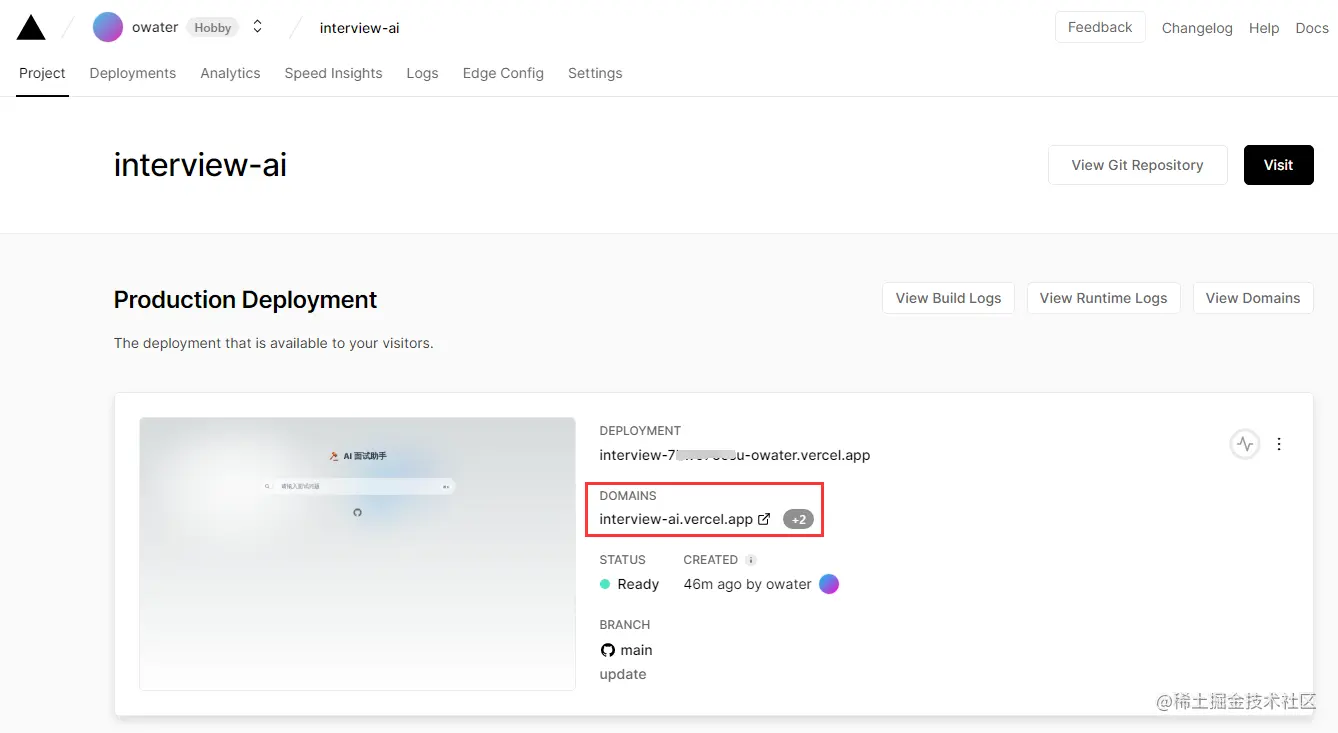Switch to the Speed Insights tab

coord(333,73)
